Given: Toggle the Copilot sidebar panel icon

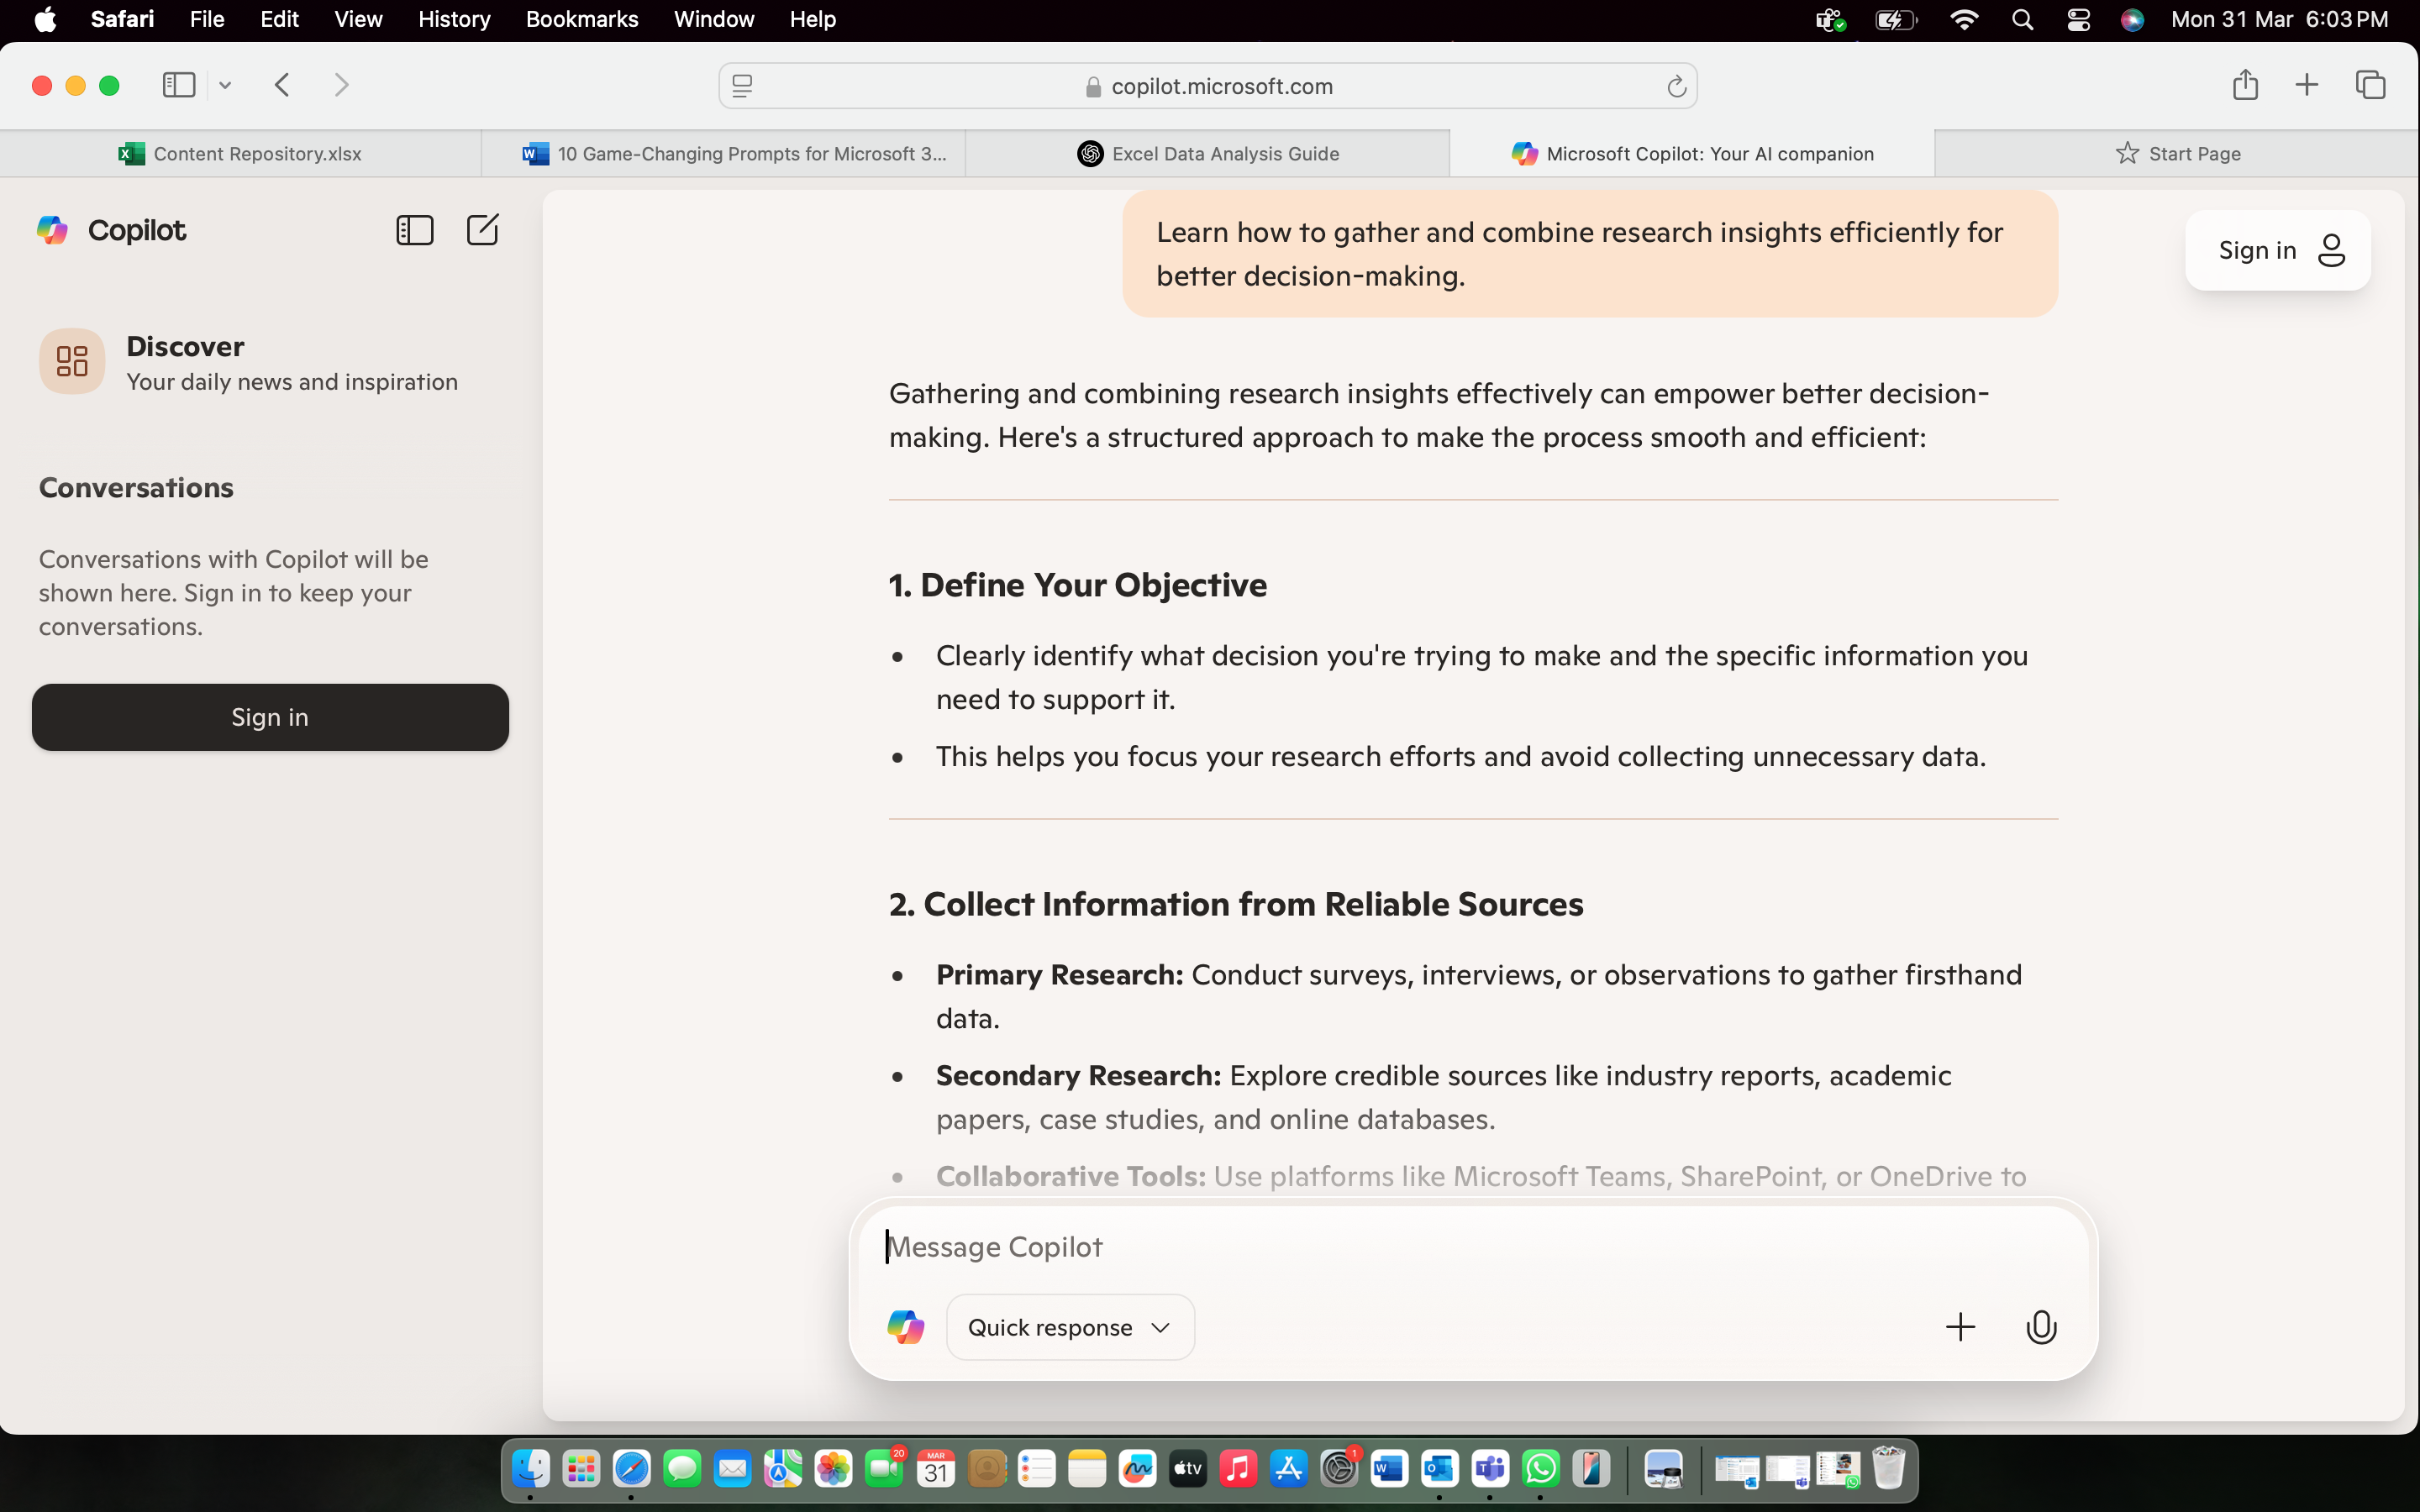Looking at the screenshot, I should (x=414, y=230).
